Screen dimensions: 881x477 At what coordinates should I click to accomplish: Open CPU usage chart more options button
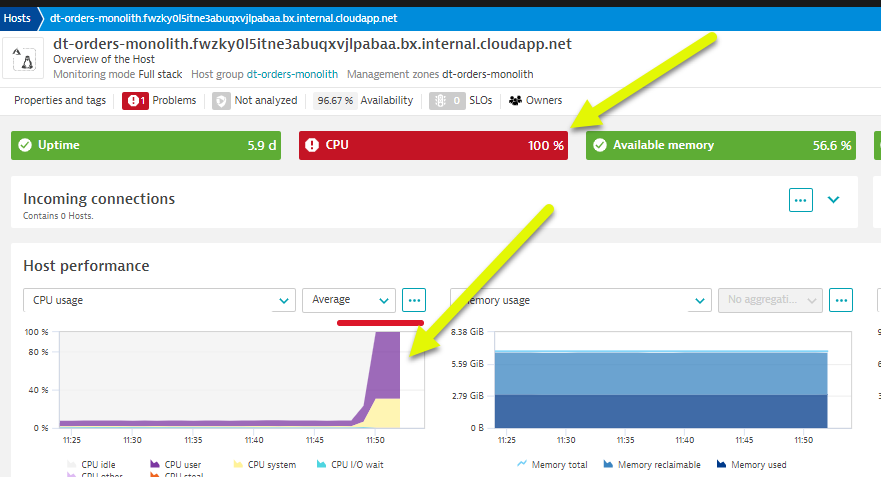(414, 300)
